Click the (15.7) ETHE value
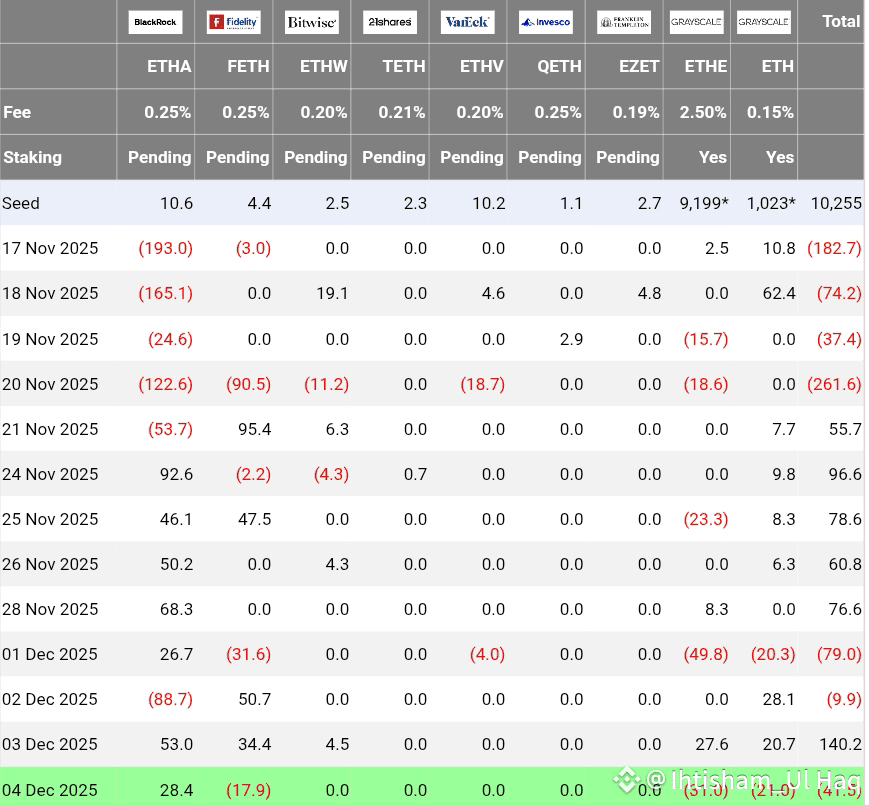 click(x=706, y=339)
